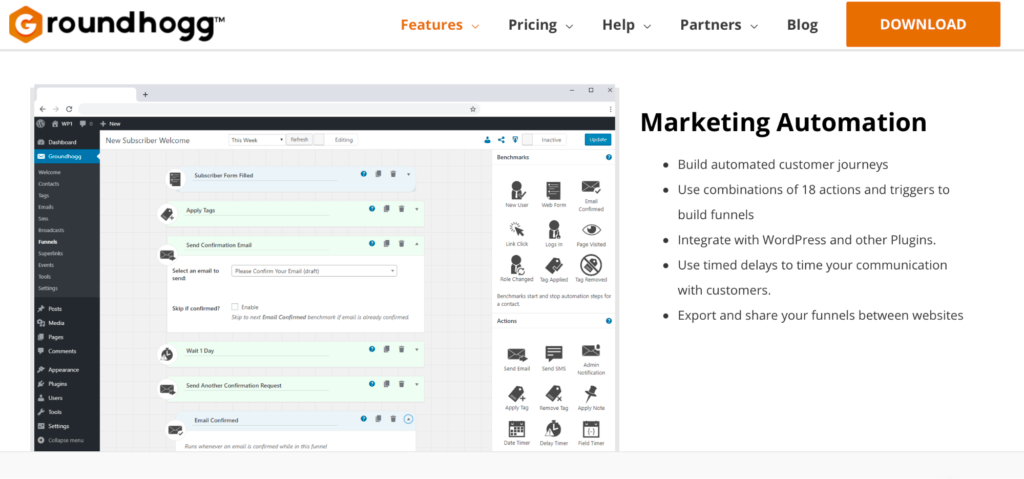Collapse the Email Confirmed step
The image size is (1024, 479).
pyautogui.click(x=408, y=419)
